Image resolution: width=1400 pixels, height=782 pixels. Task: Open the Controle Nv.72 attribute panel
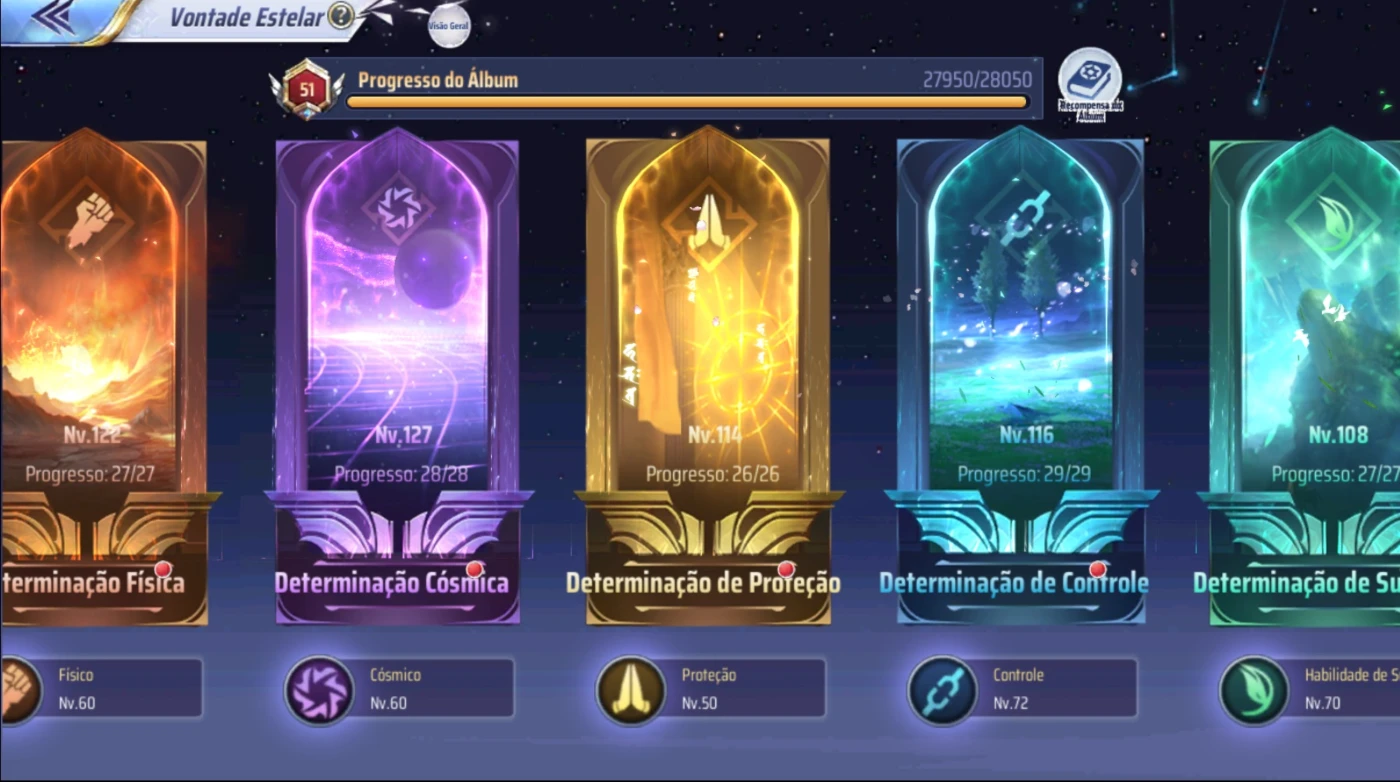coord(1023,688)
